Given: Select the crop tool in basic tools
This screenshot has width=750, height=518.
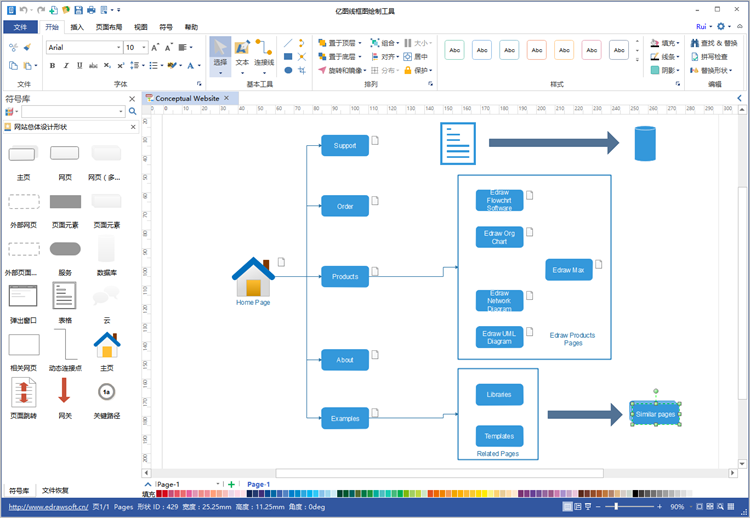Looking at the screenshot, I should point(302,70).
